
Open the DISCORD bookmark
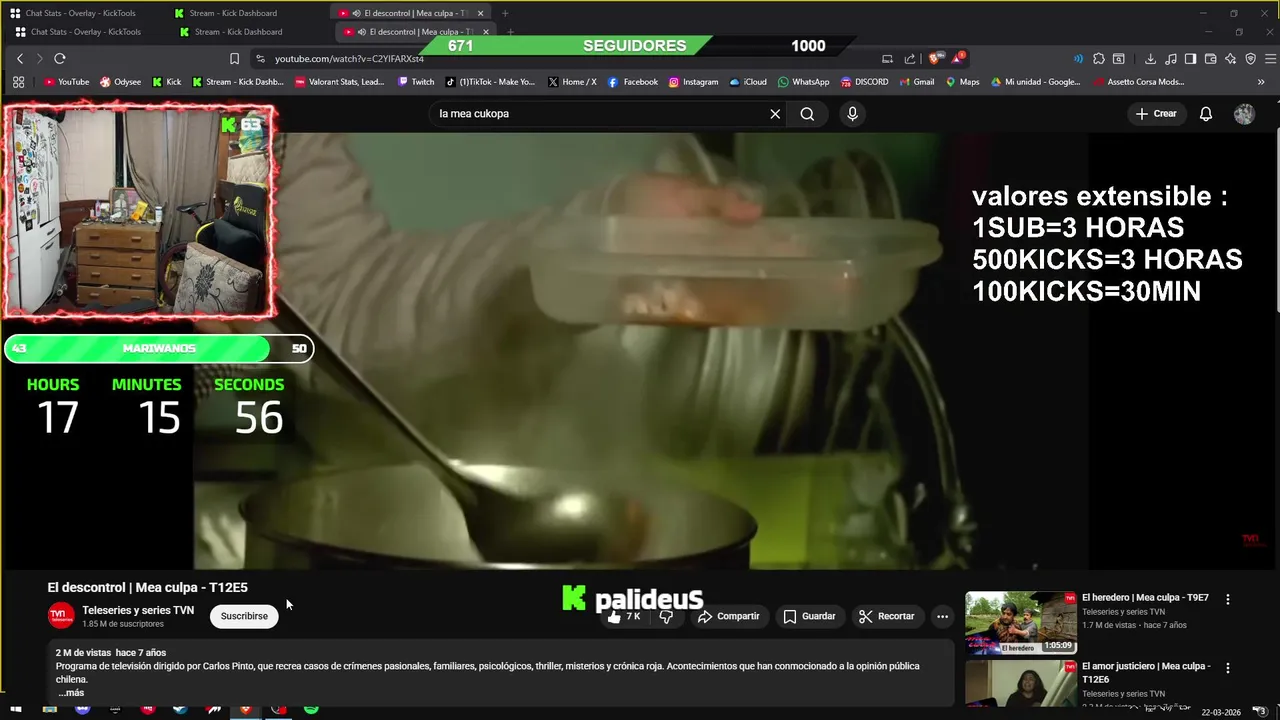click(x=865, y=82)
